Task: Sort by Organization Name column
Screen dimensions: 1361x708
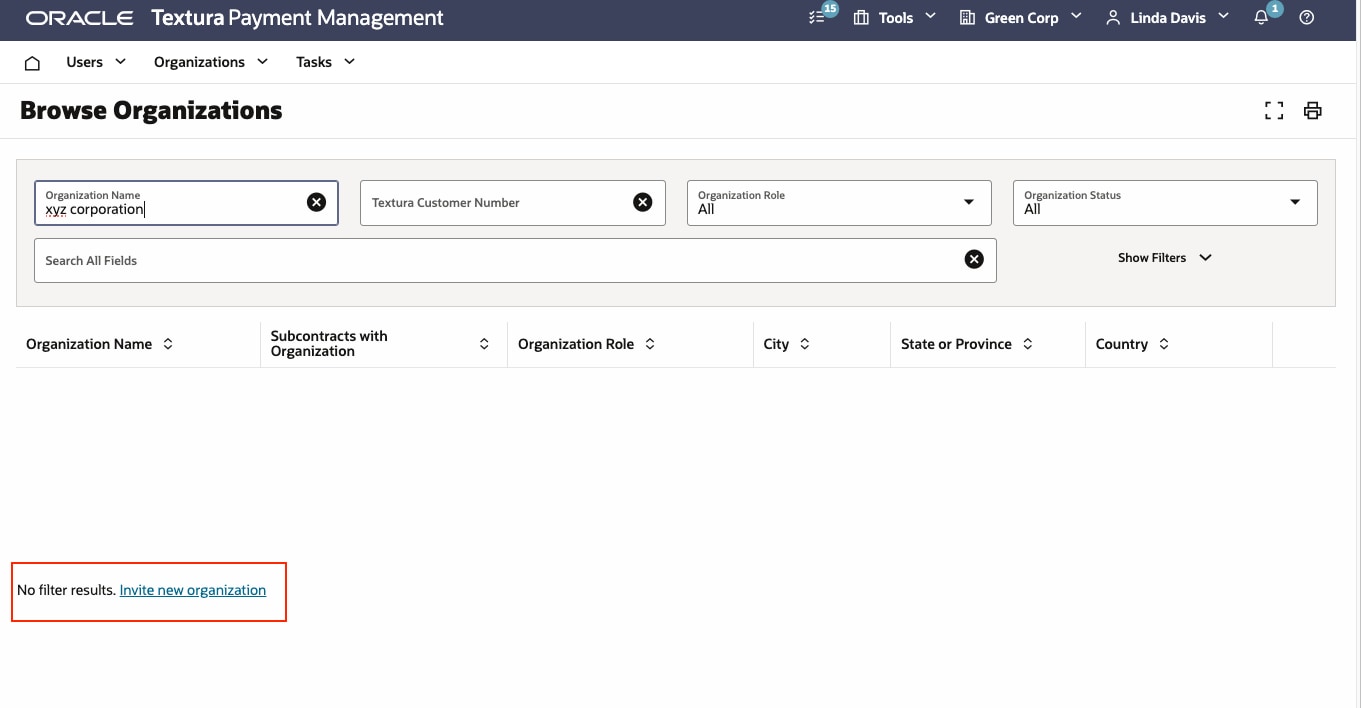Action: pyautogui.click(x=168, y=344)
